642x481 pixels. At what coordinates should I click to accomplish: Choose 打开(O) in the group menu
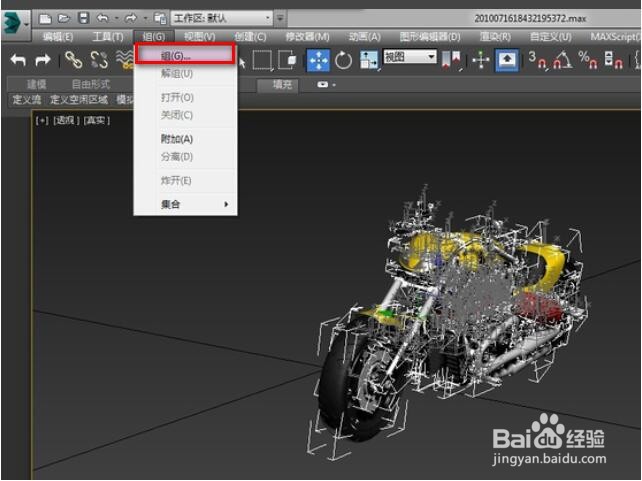(x=186, y=97)
